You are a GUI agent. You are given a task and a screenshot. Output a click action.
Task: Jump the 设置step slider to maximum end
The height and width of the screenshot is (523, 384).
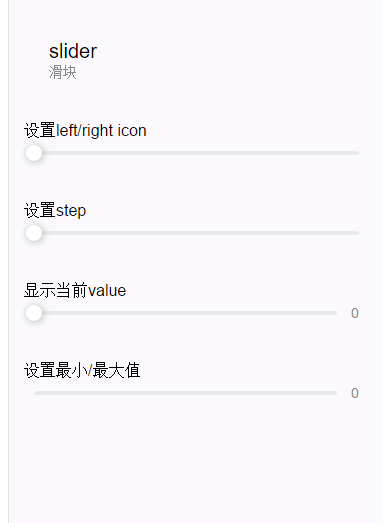click(358, 233)
